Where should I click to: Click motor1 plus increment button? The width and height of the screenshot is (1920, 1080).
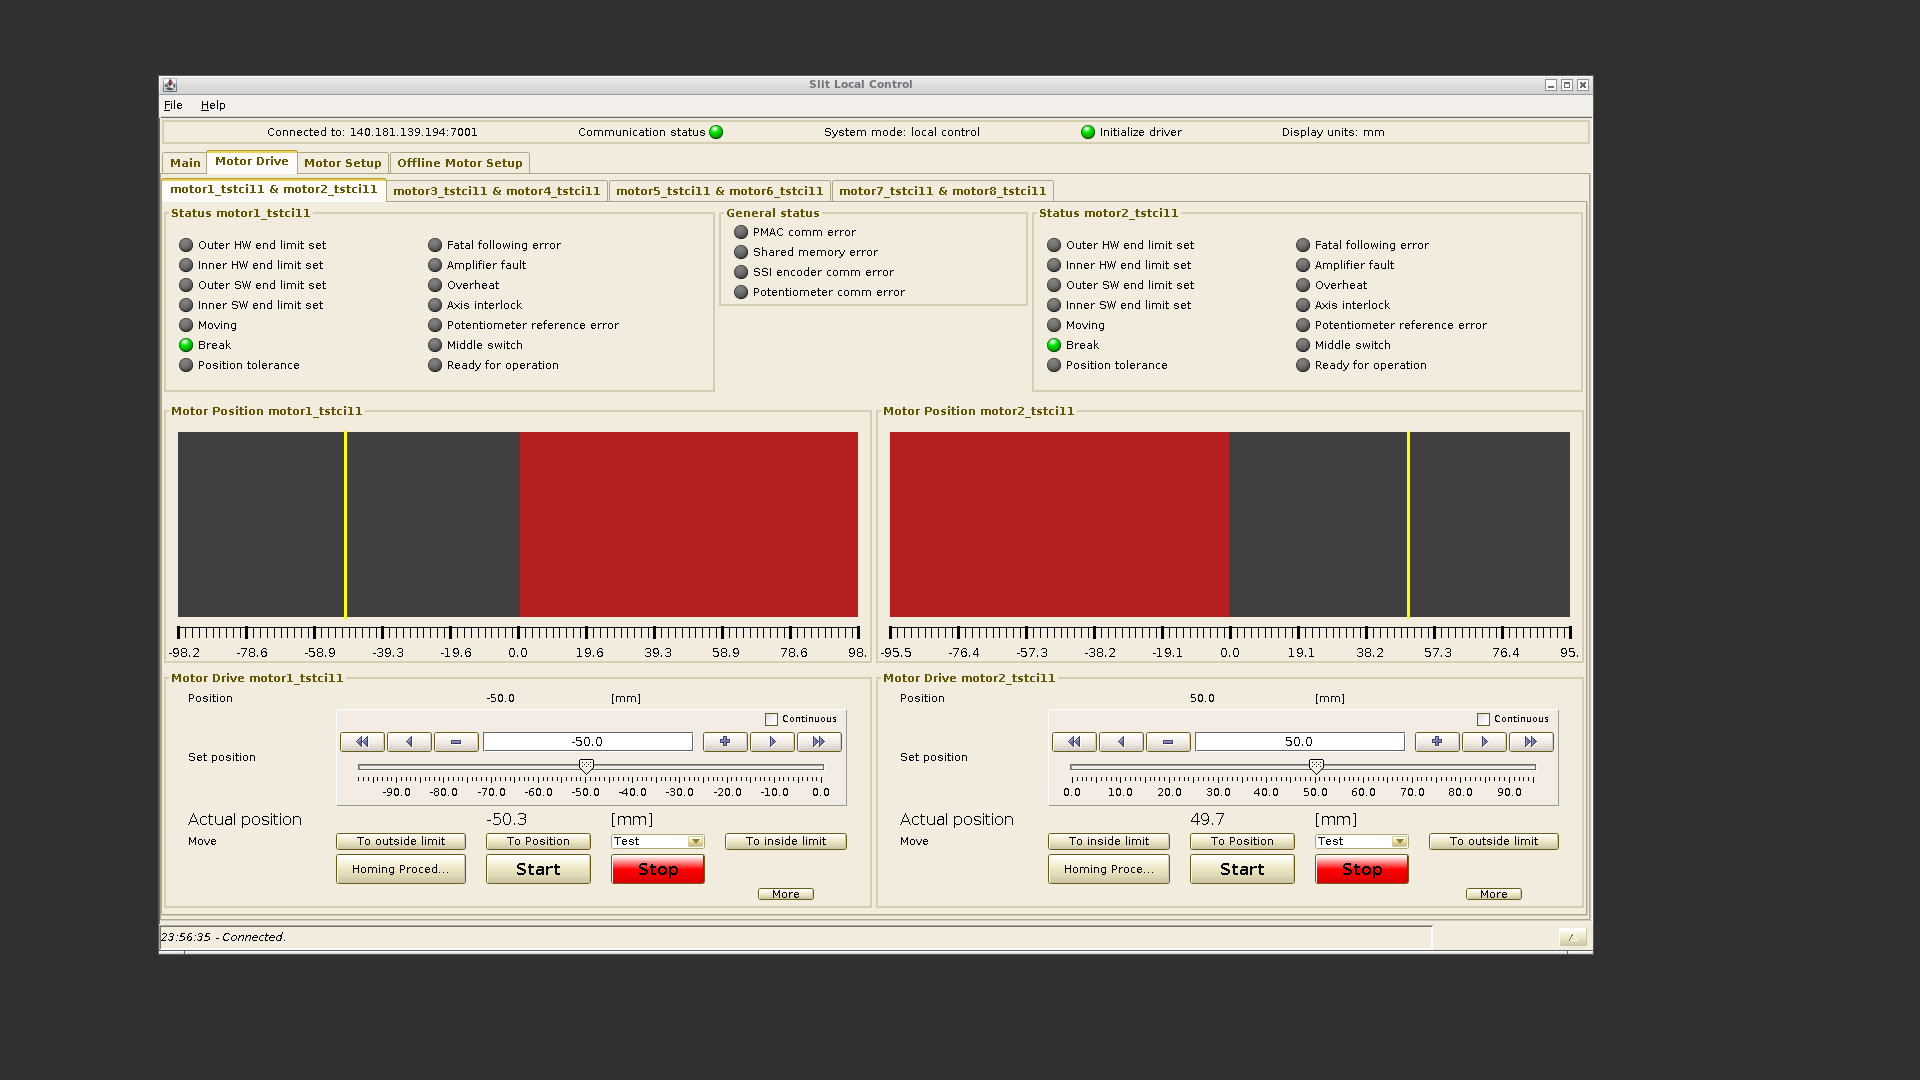(725, 742)
